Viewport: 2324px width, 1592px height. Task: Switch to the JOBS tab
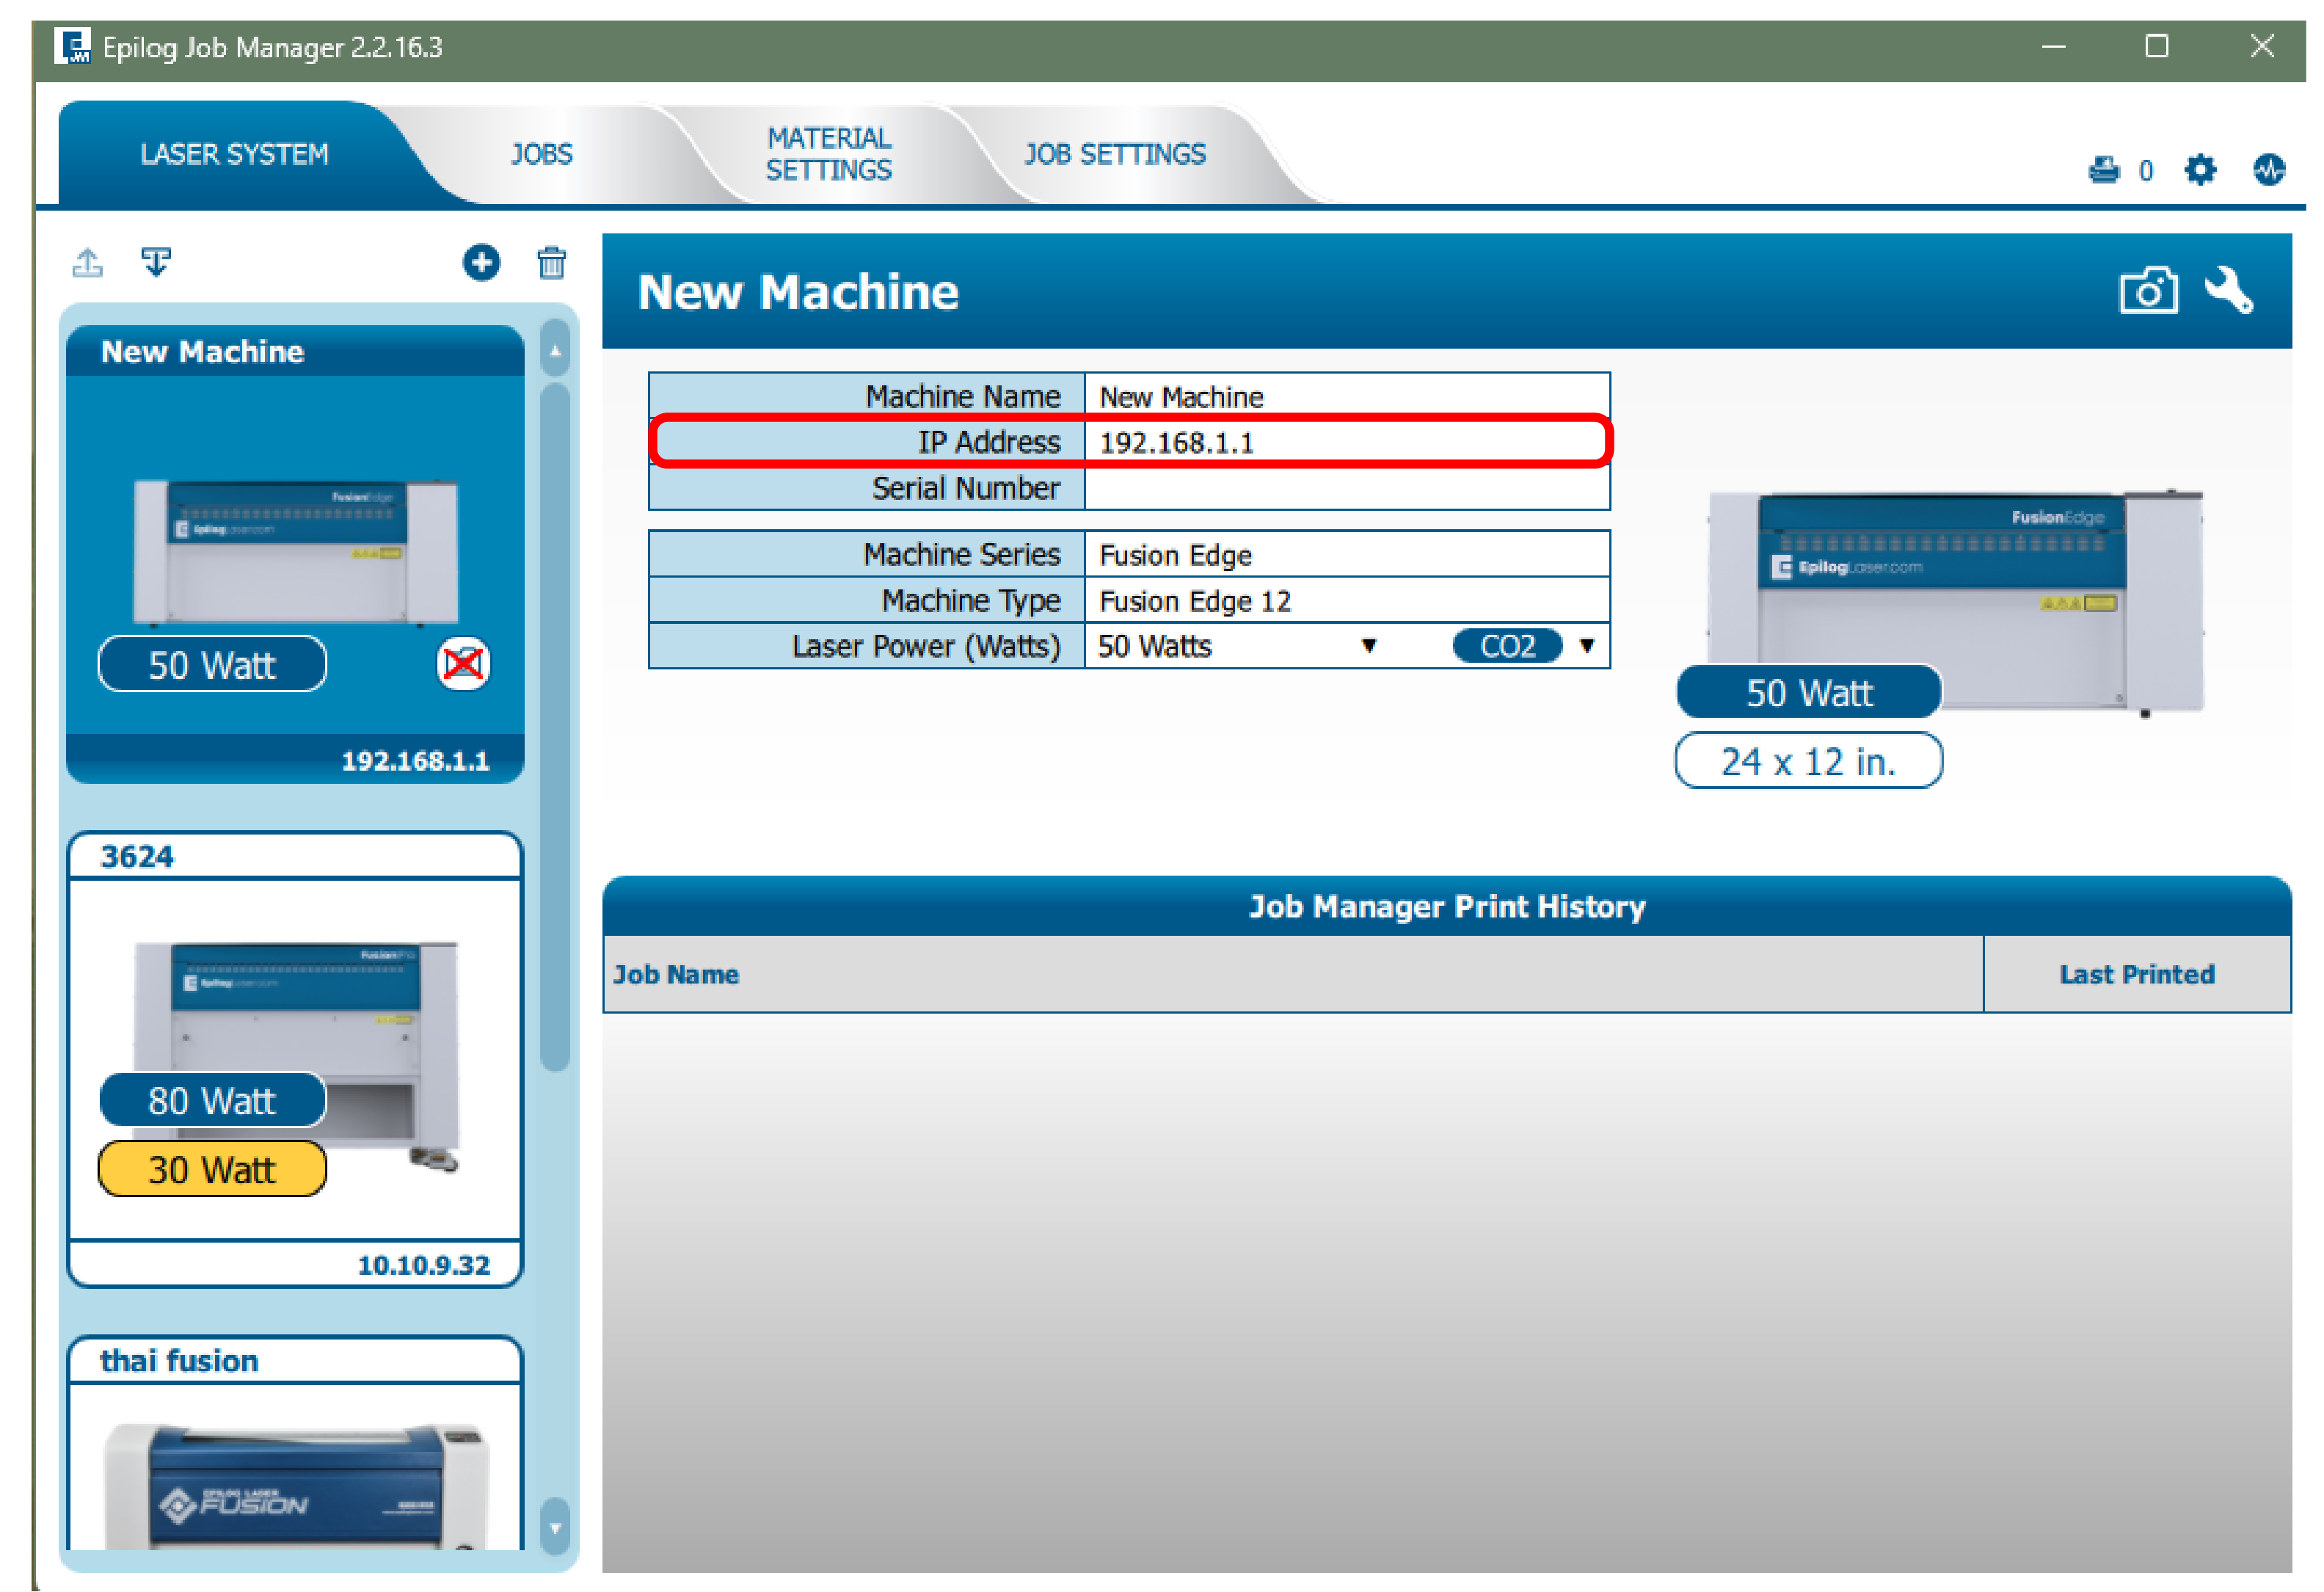540,154
